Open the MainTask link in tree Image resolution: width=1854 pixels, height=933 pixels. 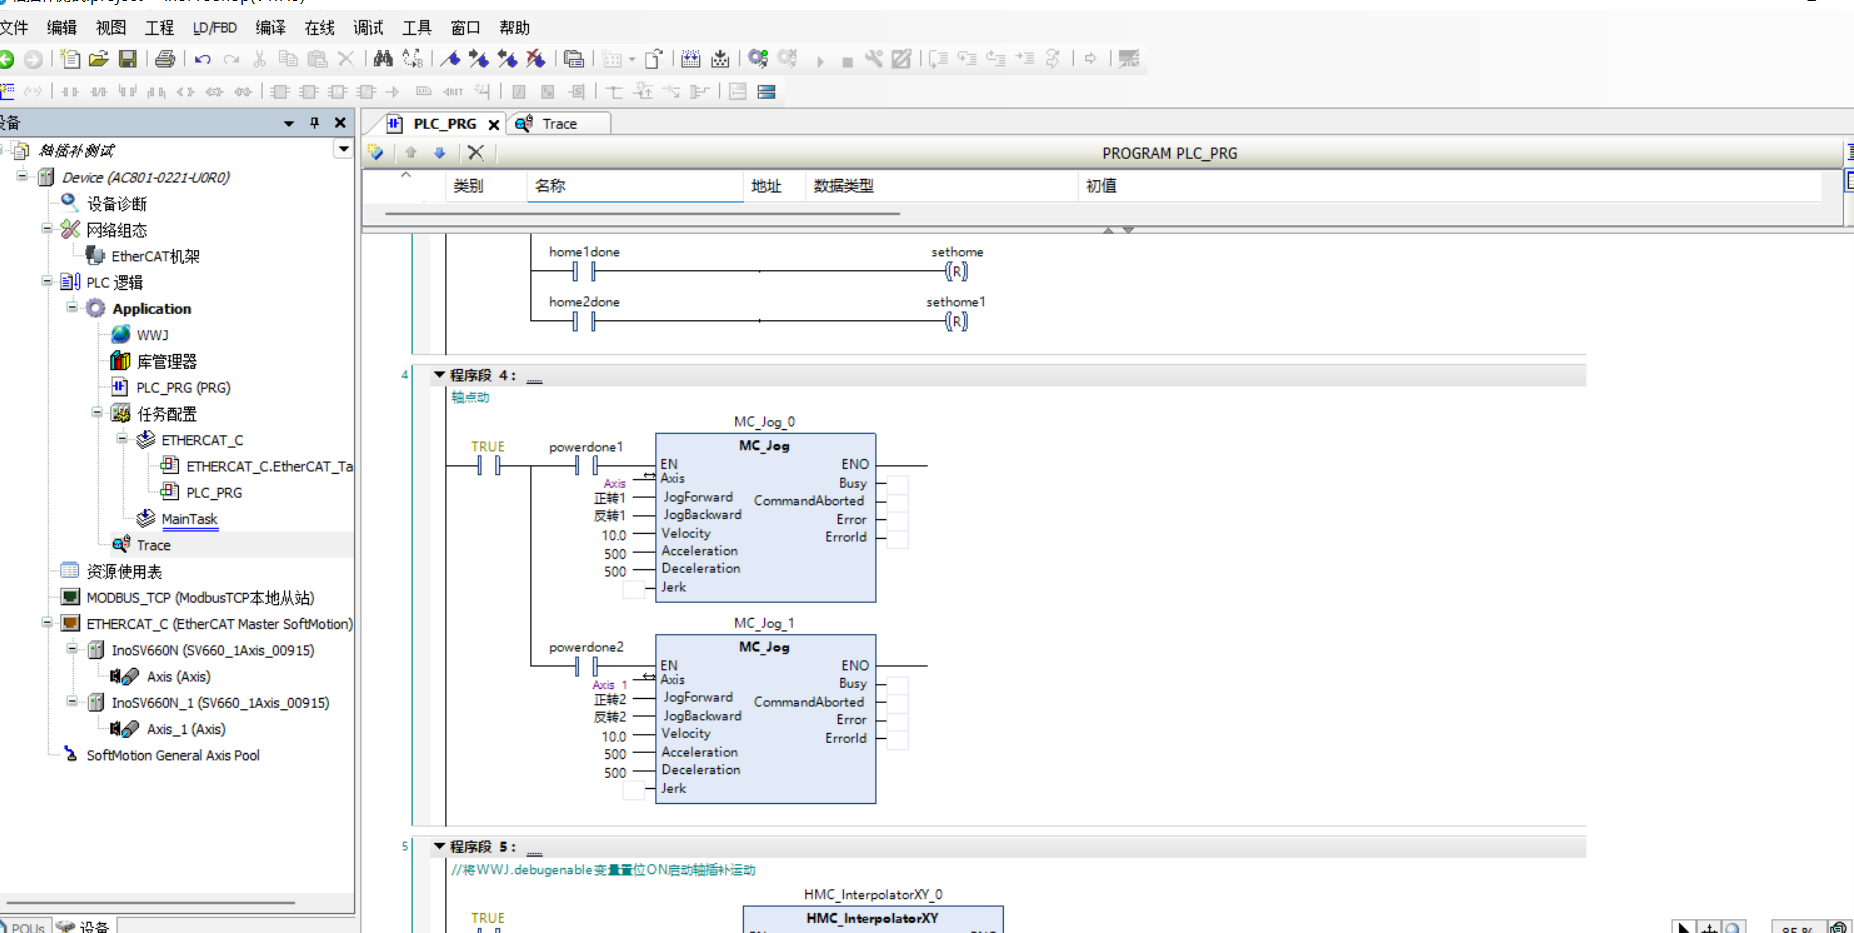point(189,518)
